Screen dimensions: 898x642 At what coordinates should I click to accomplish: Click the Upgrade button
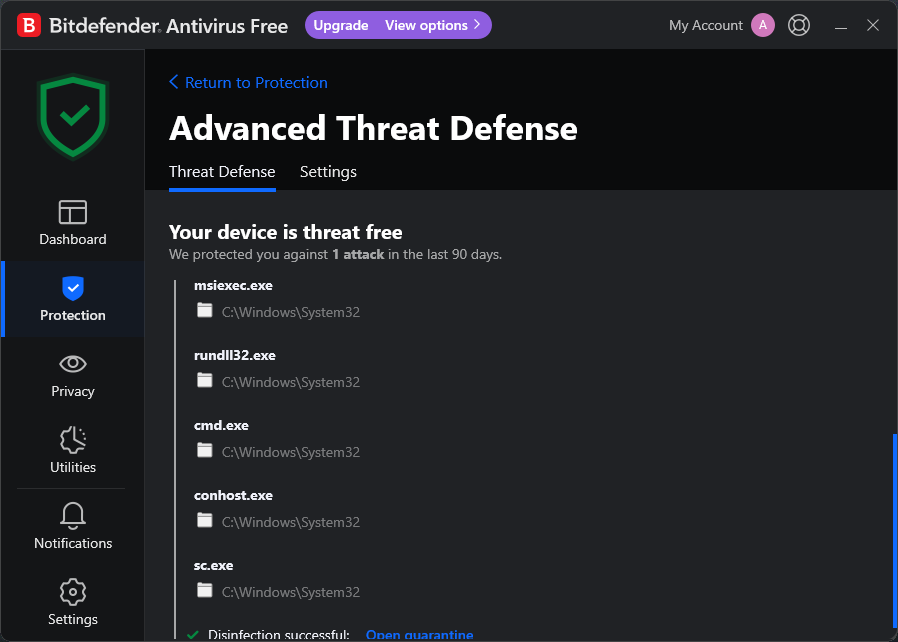pyautogui.click(x=341, y=25)
